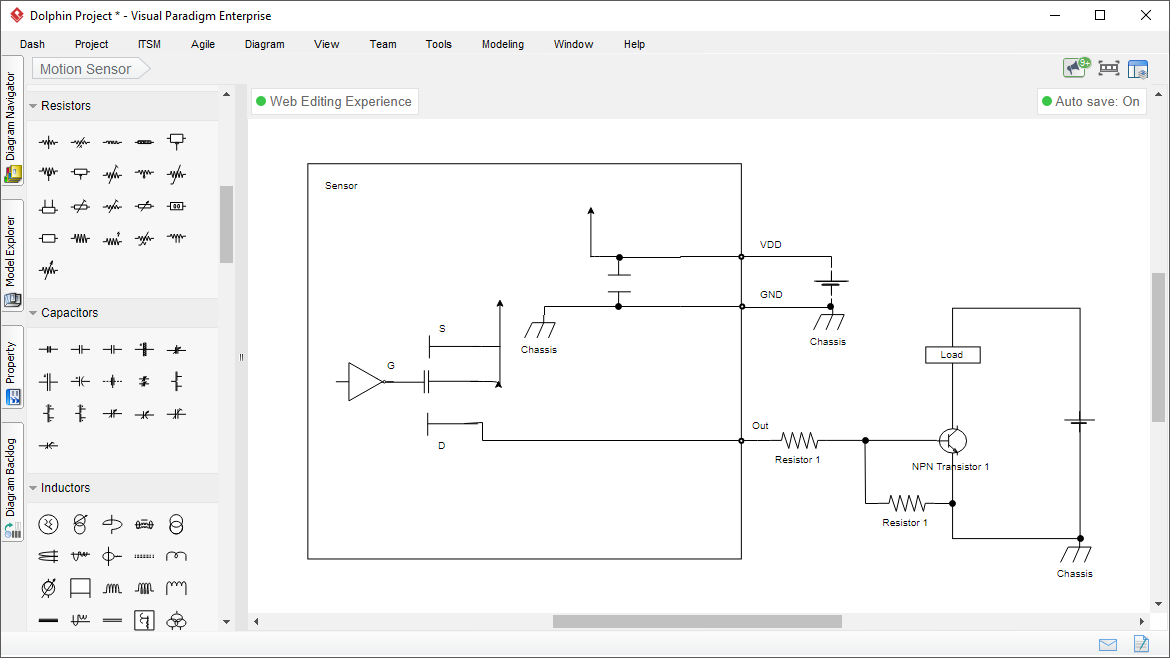Toggle the Auto save setting
Viewport: 1170px width, 658px height.
[x=1091, y=101]
